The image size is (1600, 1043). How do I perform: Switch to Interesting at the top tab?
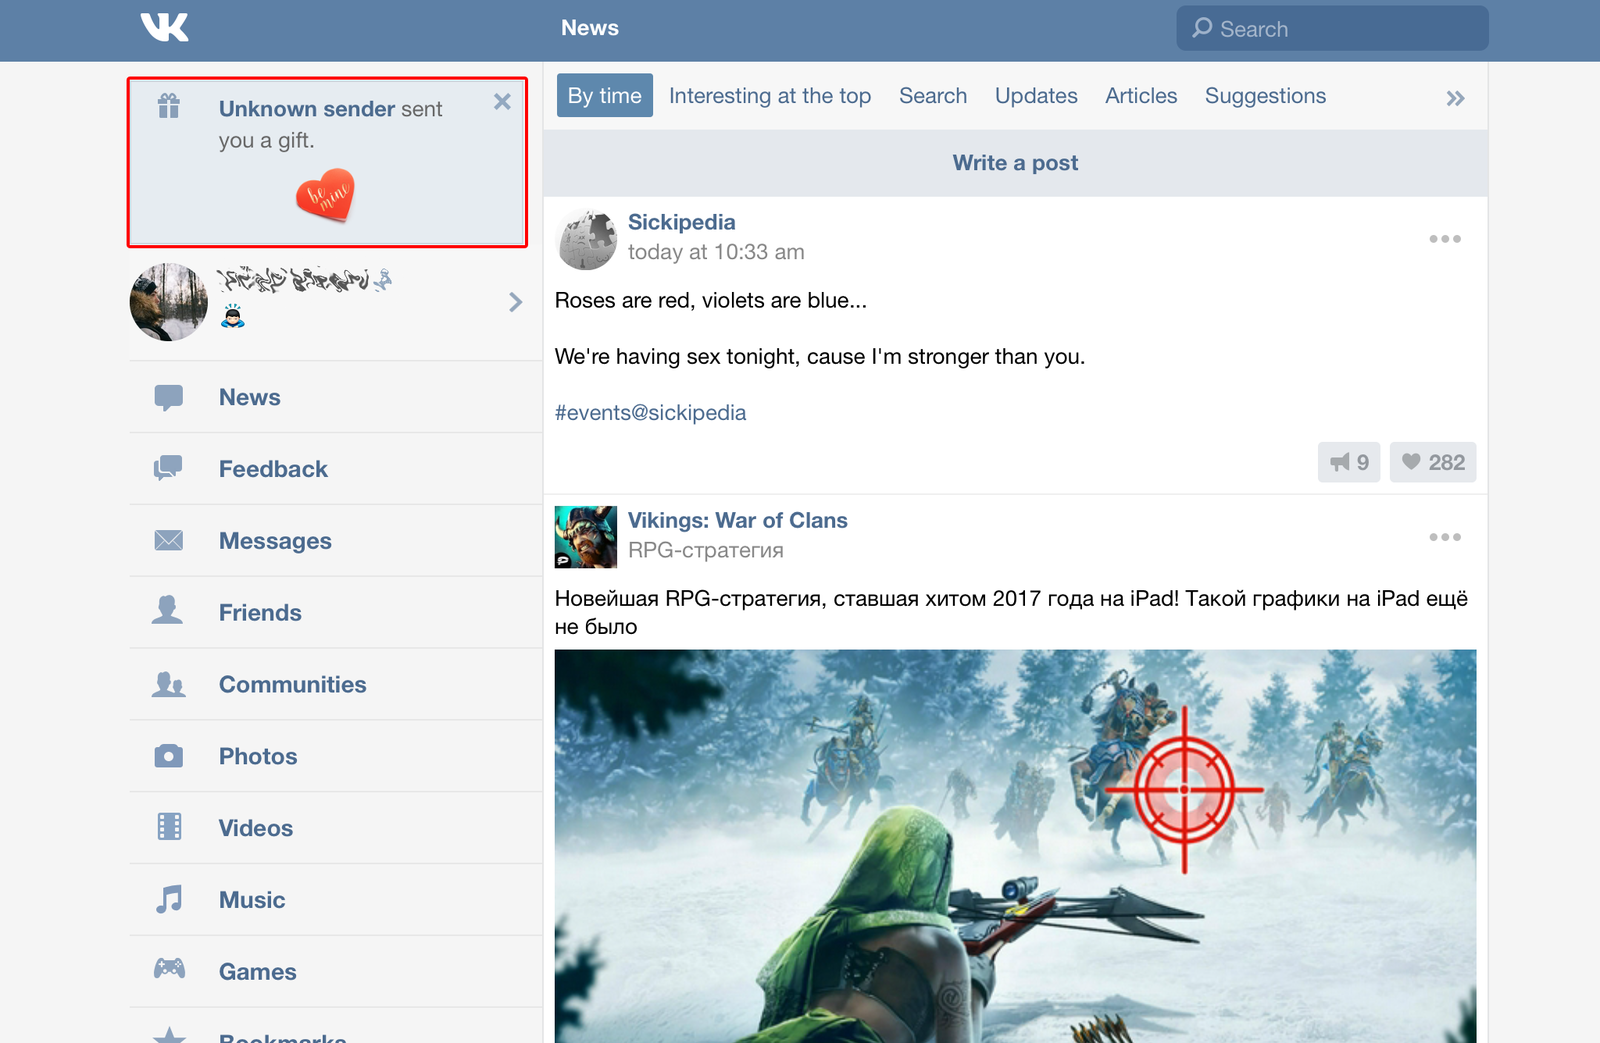pos(770,96)
